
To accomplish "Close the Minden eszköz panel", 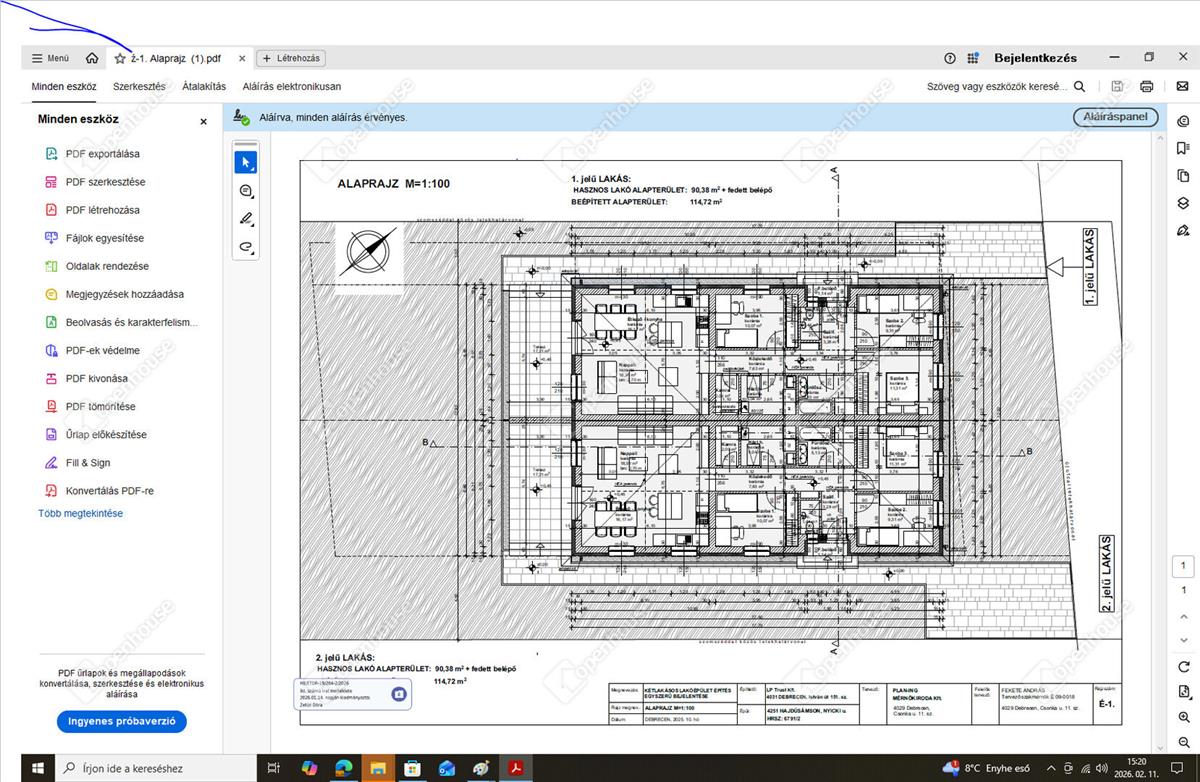I will (x=203, y=121).
